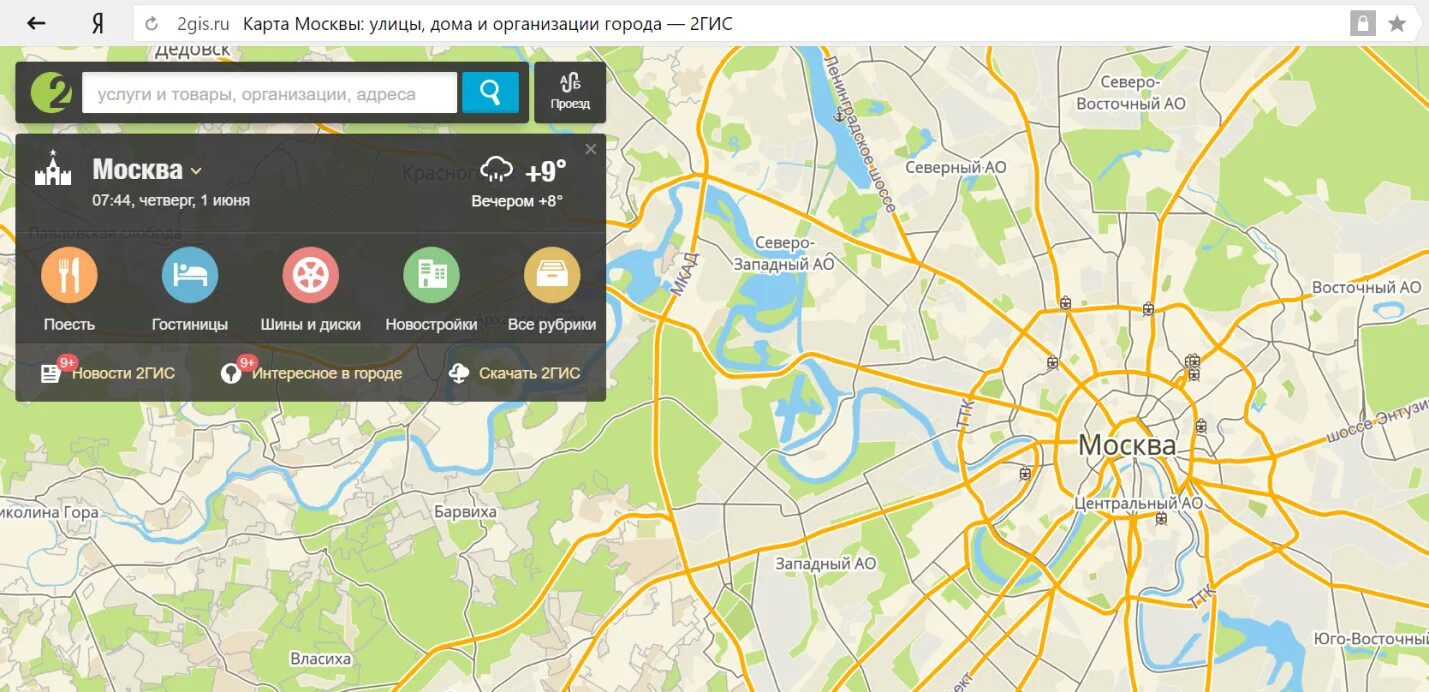Open the Поесть fork-and-knife category

tap(69, 275)
